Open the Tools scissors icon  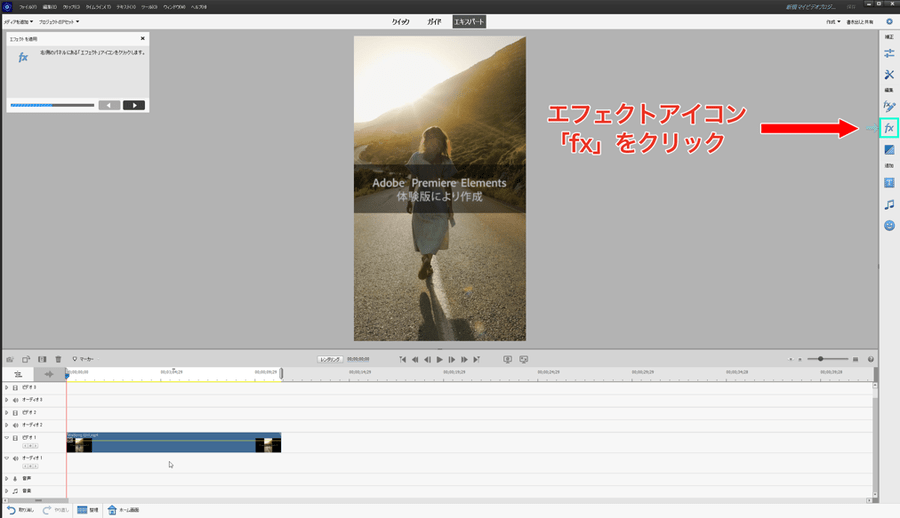point(889,75)
